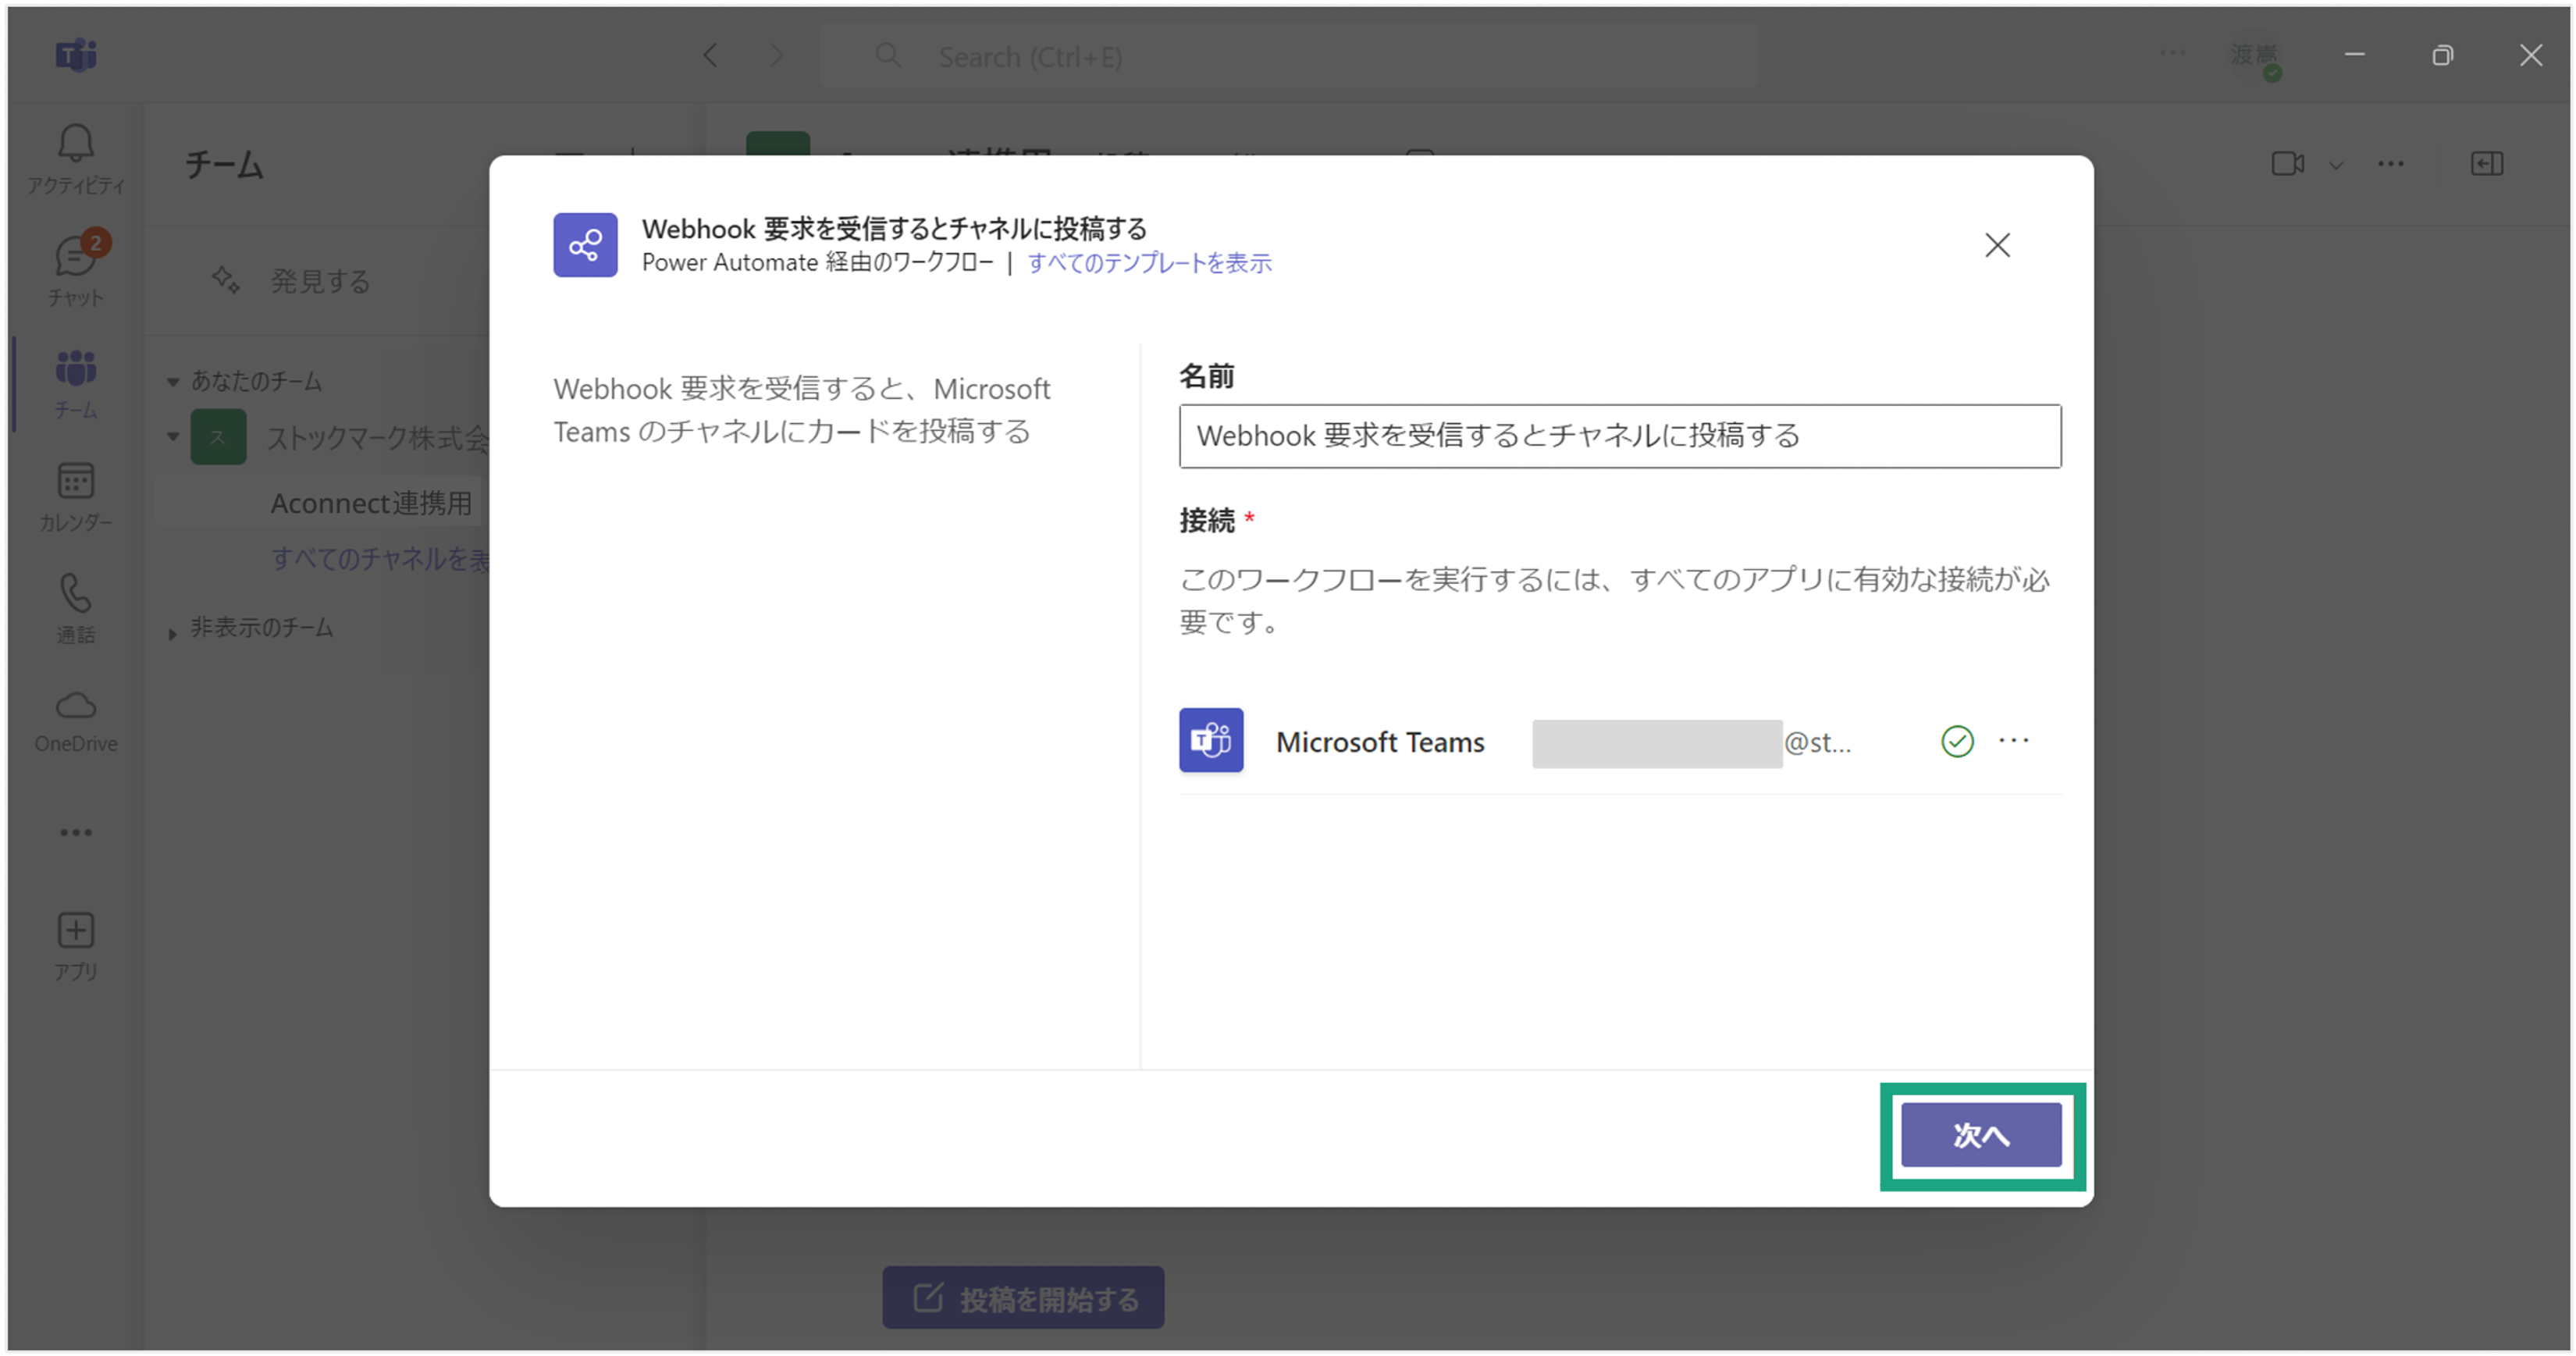Click the チーム panel heading
This screenshot has width=2576, height=1356.
click(x=224, y=164)
